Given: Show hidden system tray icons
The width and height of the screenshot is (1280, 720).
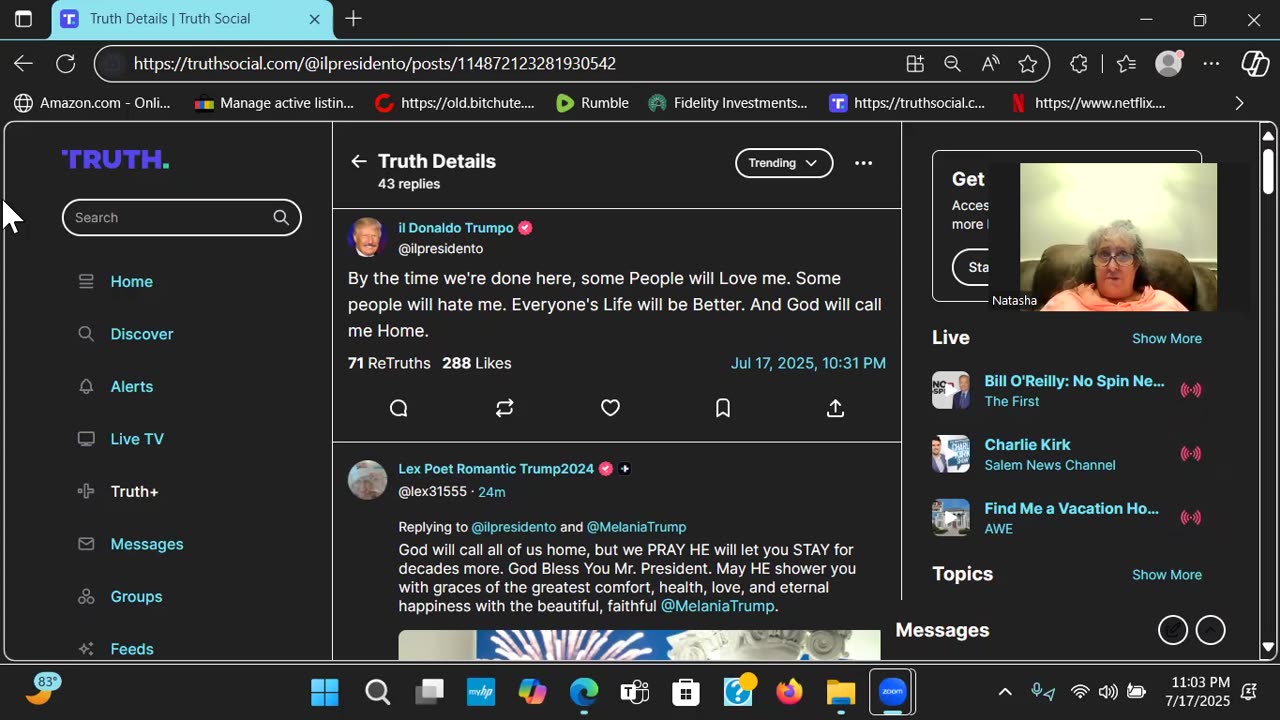Looking at the screenshot, I should coord(1005,692).
